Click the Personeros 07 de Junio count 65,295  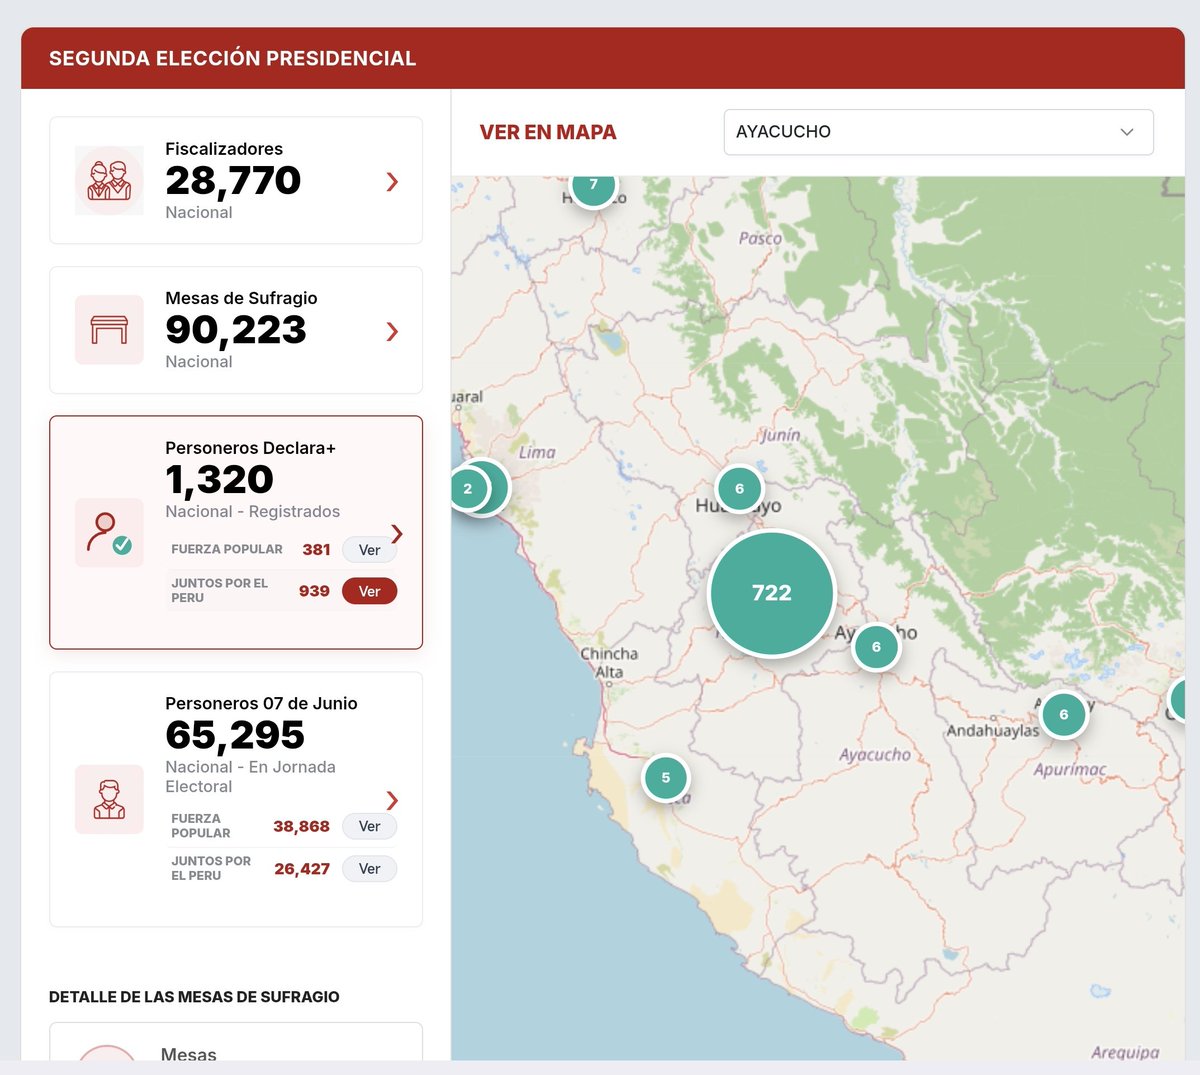(235, 735)
